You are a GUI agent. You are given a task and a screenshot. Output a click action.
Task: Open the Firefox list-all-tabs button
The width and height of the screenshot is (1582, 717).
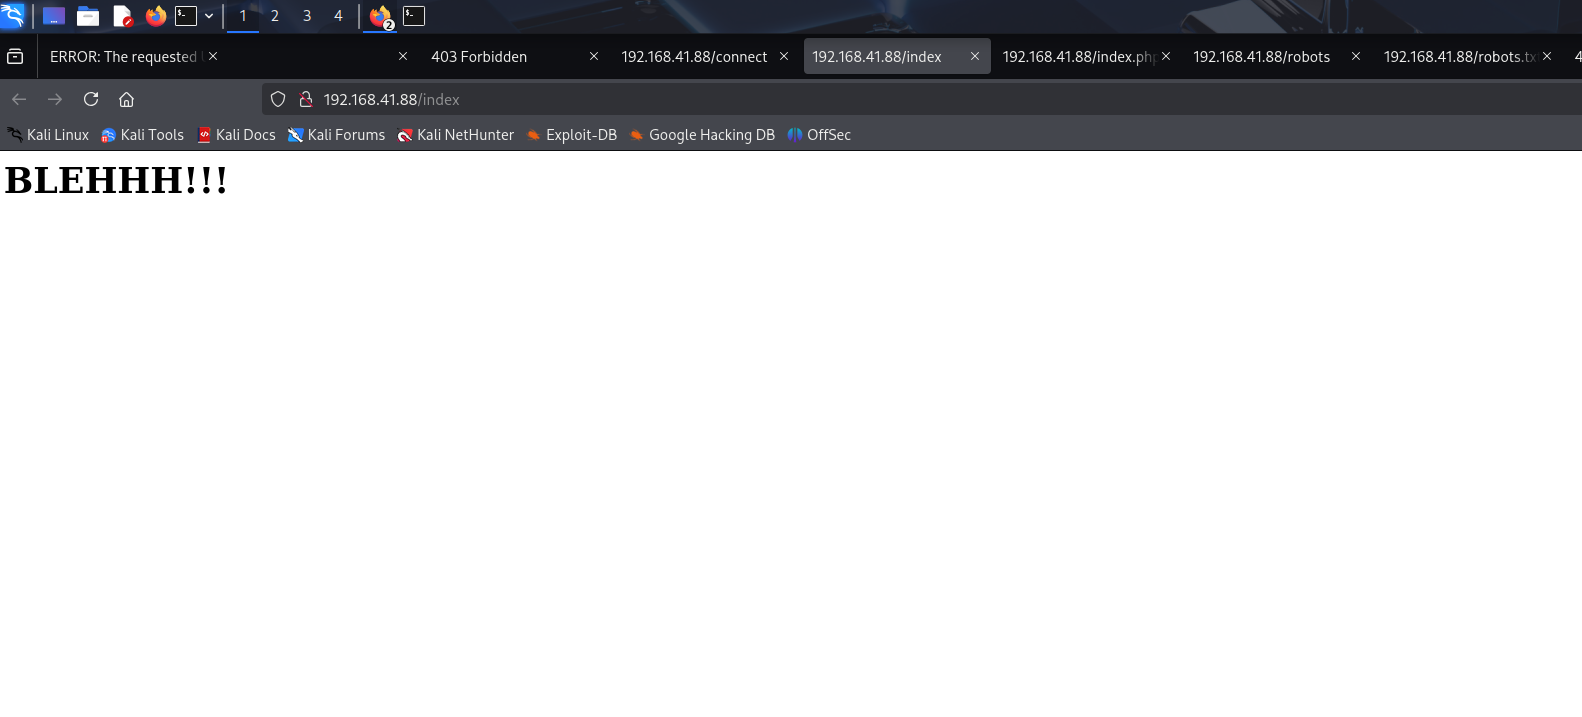click(15, 57)
